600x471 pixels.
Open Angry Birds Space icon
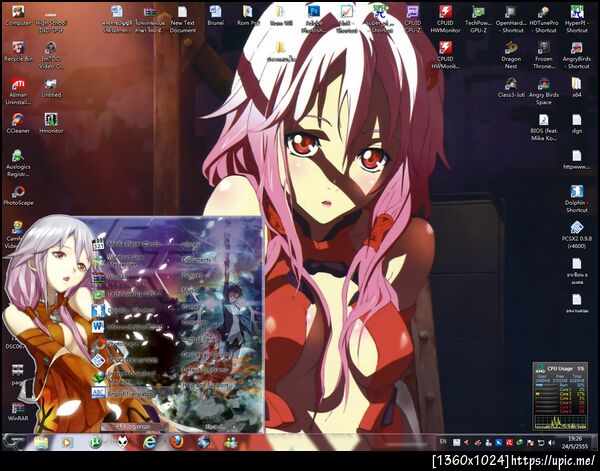pos(543,91)
